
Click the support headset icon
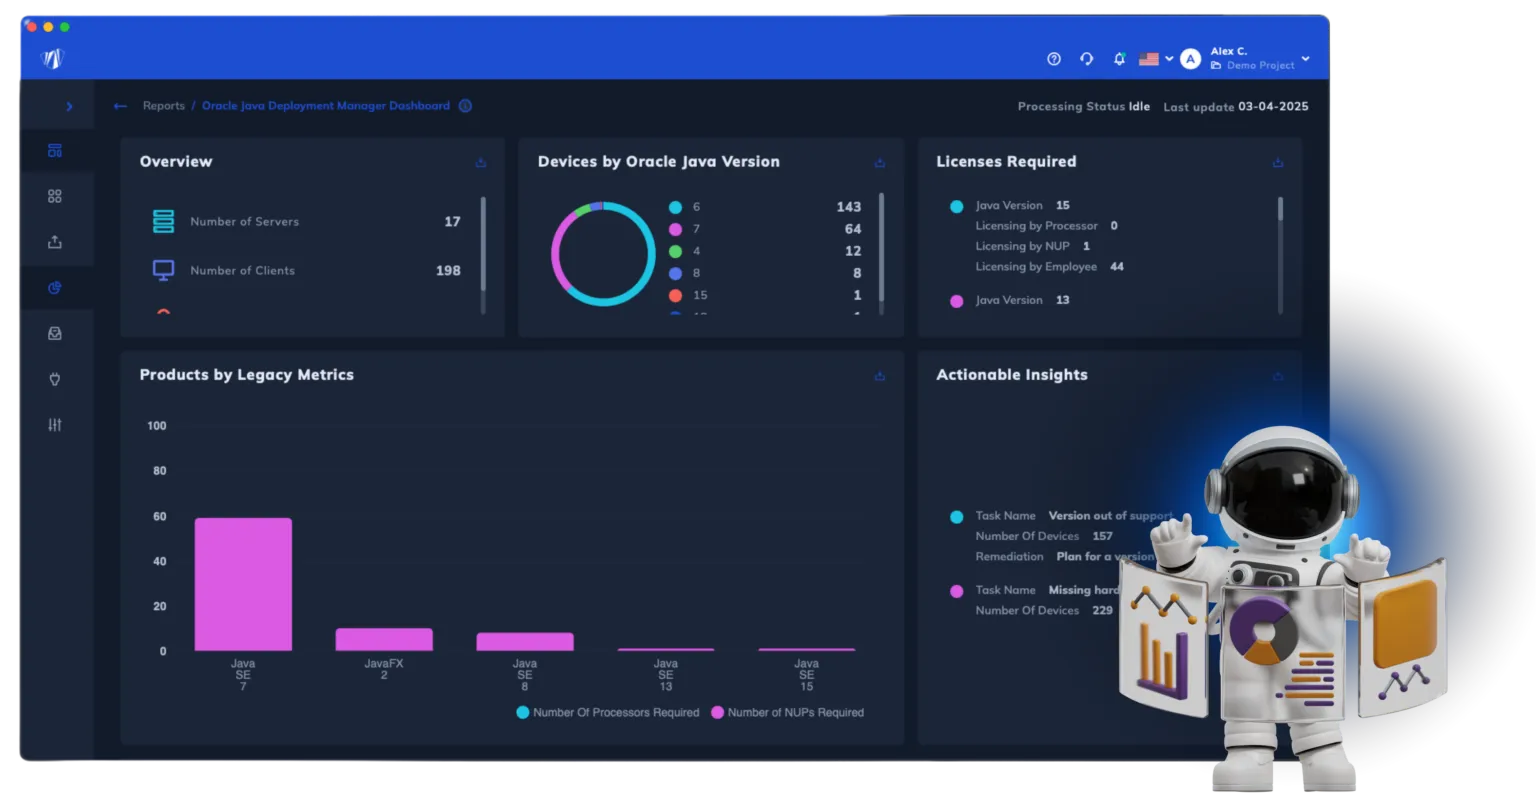[x=1086, y=59]
